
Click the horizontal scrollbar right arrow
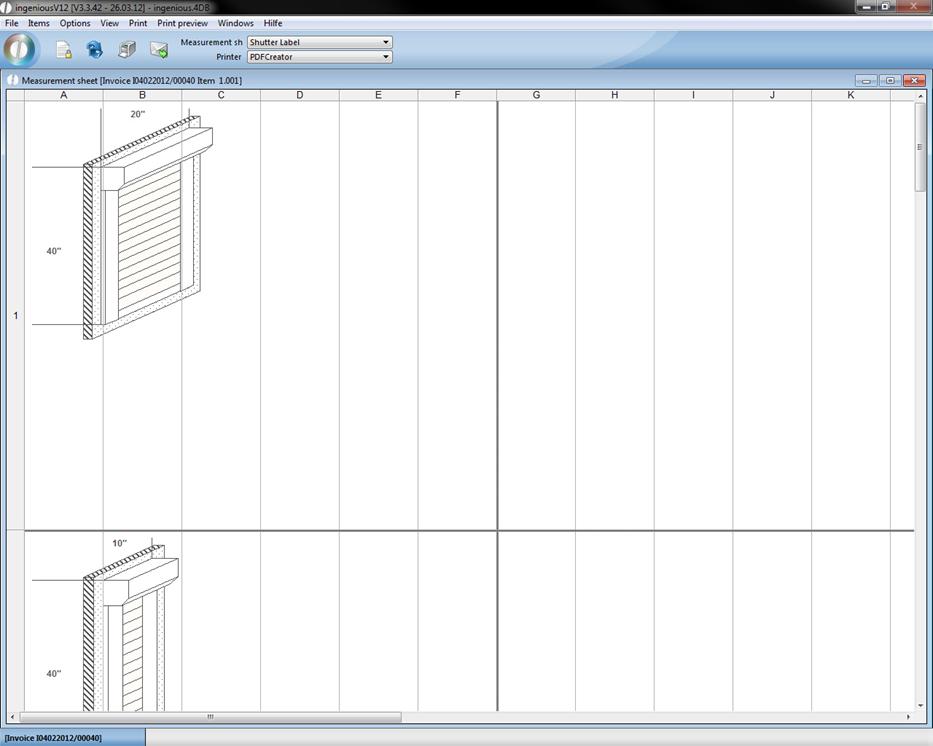908,717
